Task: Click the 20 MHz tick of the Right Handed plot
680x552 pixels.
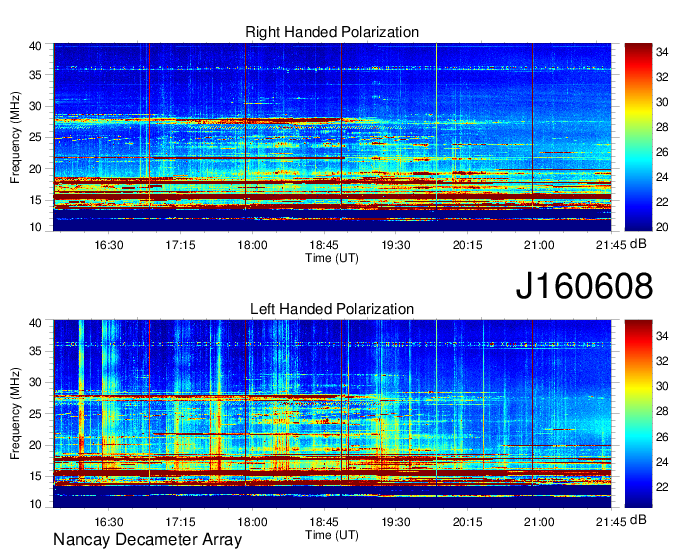Action: click(35, 169)
